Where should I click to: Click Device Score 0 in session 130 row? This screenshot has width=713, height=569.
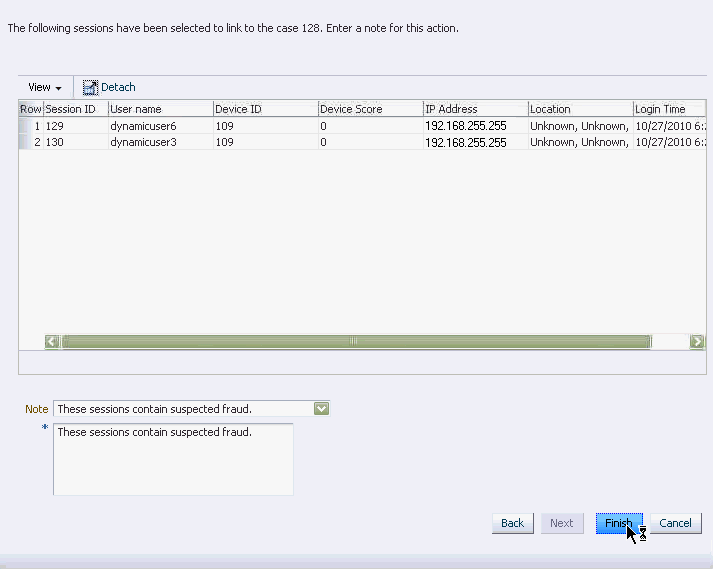click(371, 142)
